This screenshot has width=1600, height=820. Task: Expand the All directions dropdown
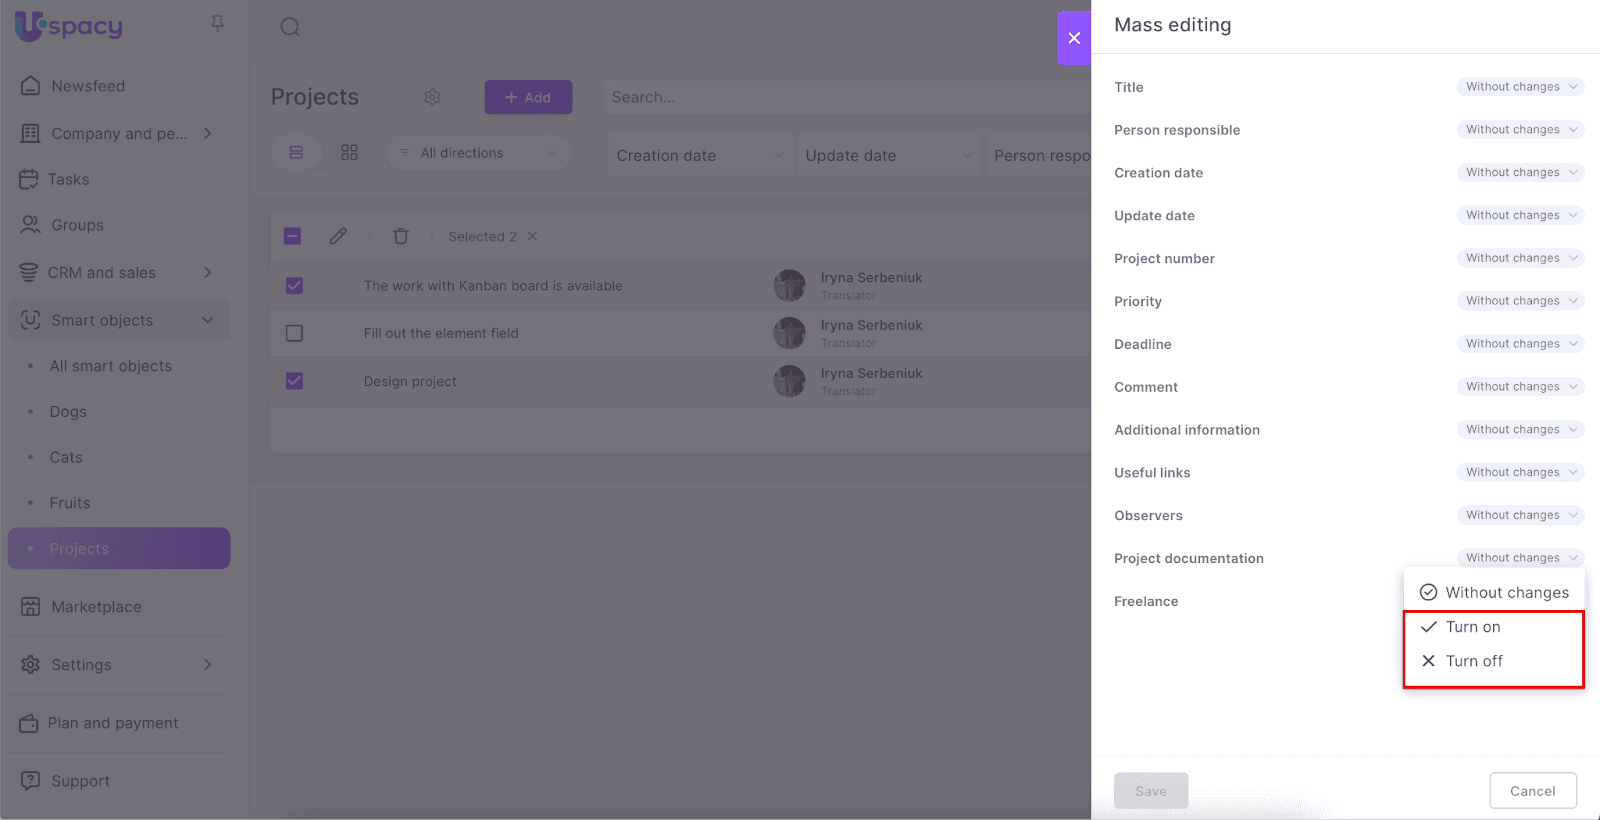480,153
